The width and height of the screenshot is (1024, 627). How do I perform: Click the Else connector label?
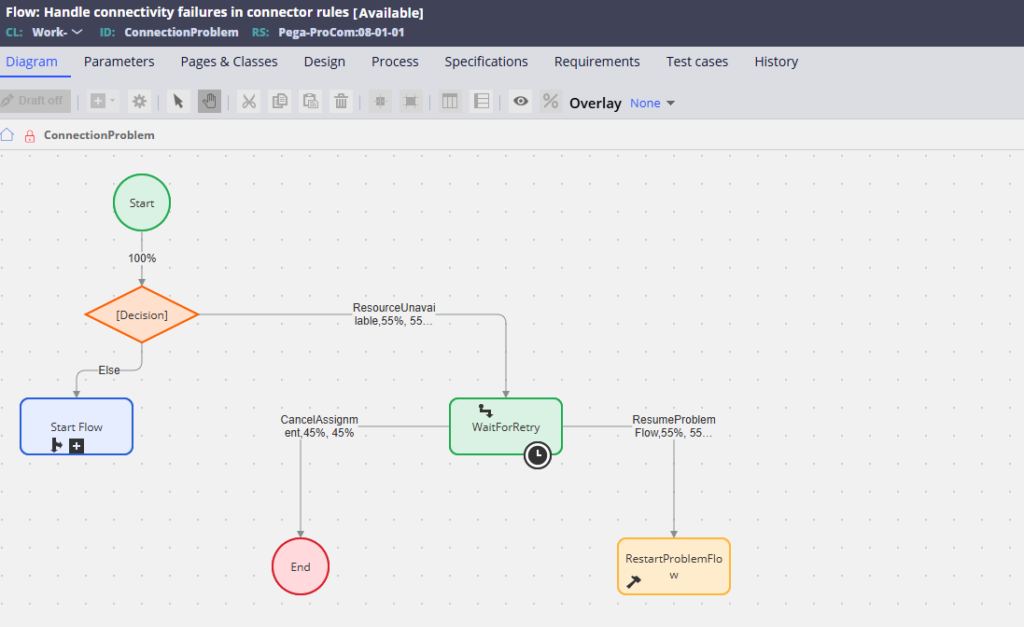(109, 370)
